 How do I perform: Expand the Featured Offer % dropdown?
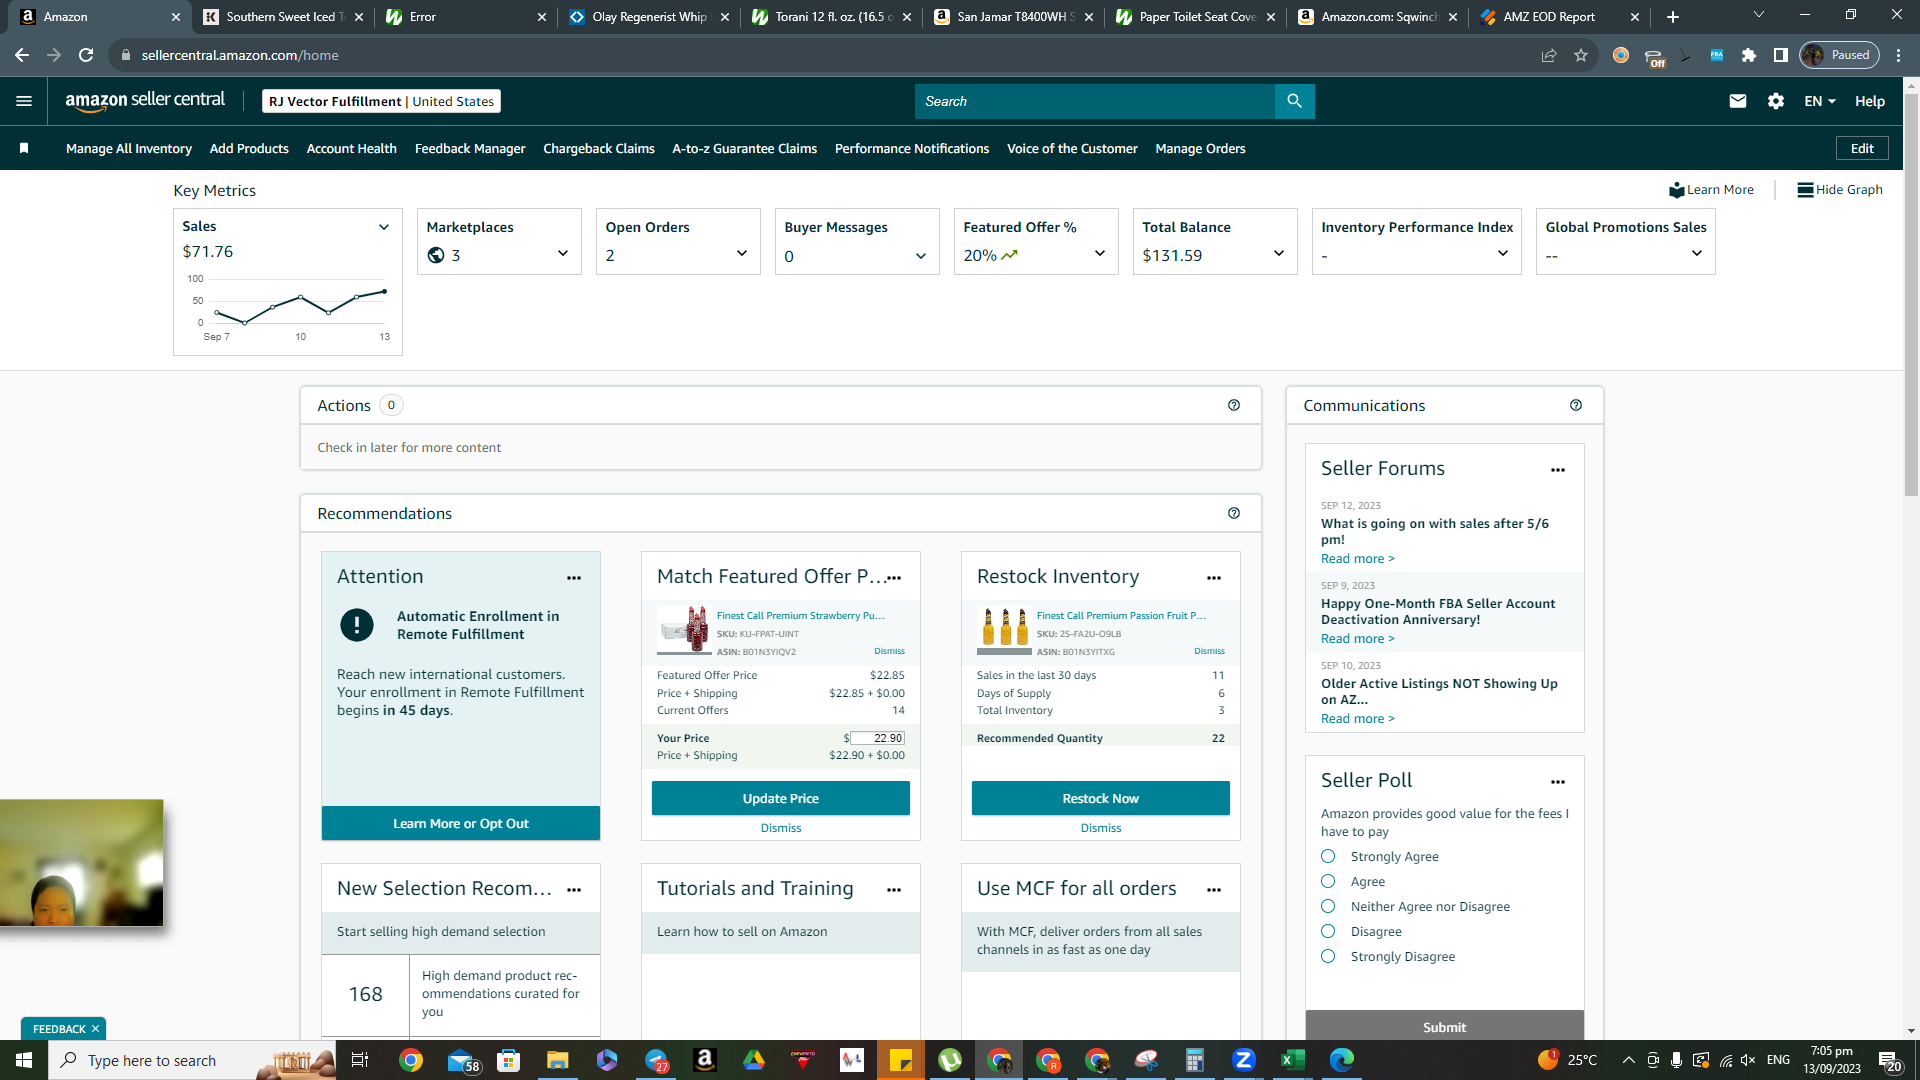pos(1100,254)
